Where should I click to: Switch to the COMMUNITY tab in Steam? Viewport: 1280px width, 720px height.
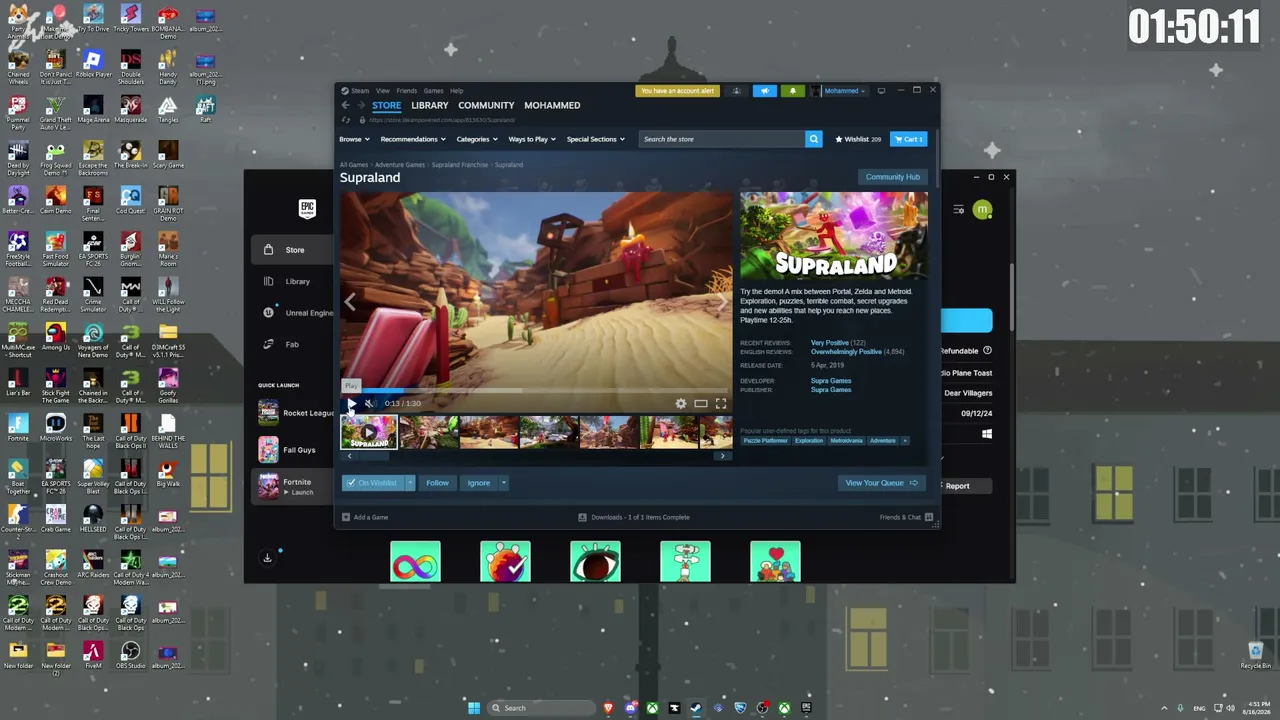pyautogui.click(x=486, y=105)
